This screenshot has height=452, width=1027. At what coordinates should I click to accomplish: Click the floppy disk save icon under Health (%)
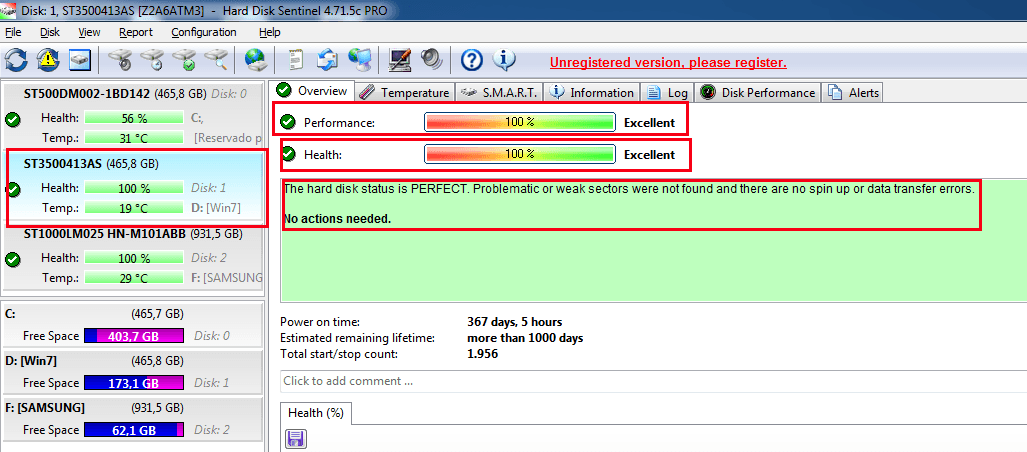pos(296,439)
